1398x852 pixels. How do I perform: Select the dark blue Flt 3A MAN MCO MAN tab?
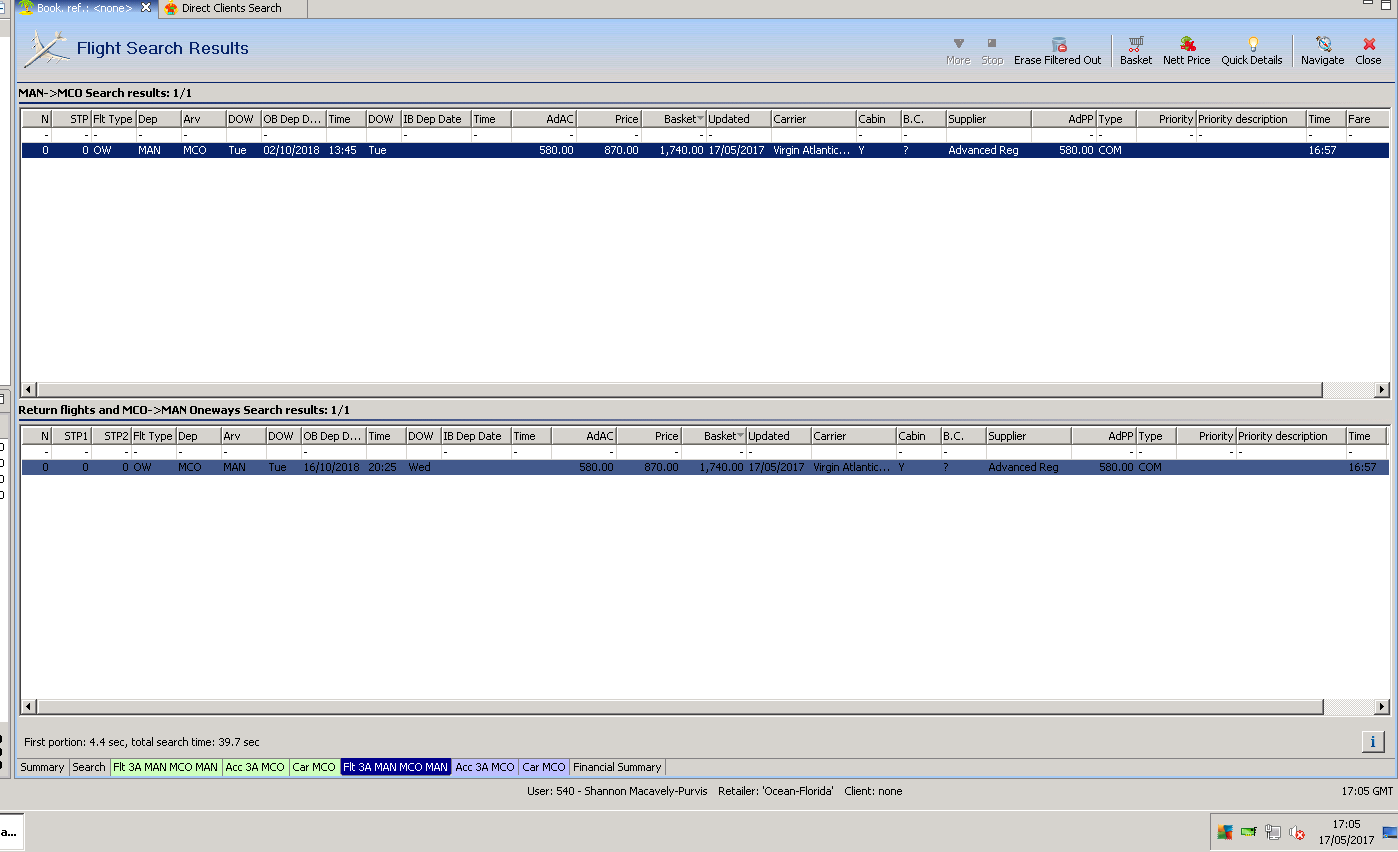click(x=396, y=767)
